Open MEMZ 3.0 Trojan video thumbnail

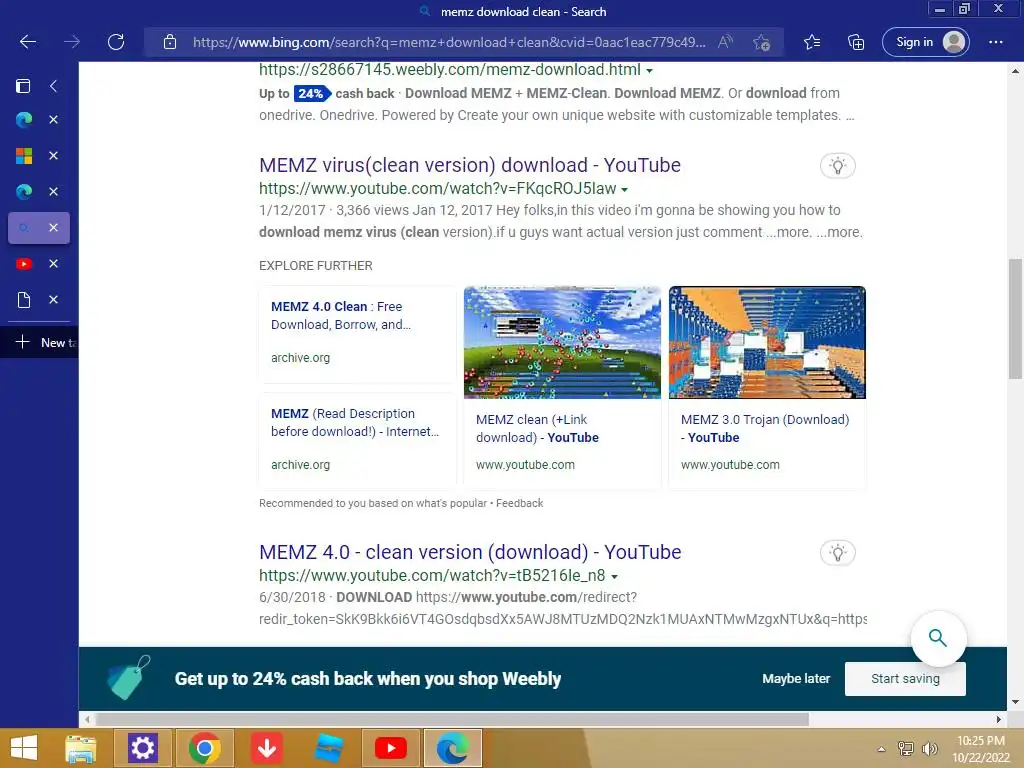coord(767,342)
